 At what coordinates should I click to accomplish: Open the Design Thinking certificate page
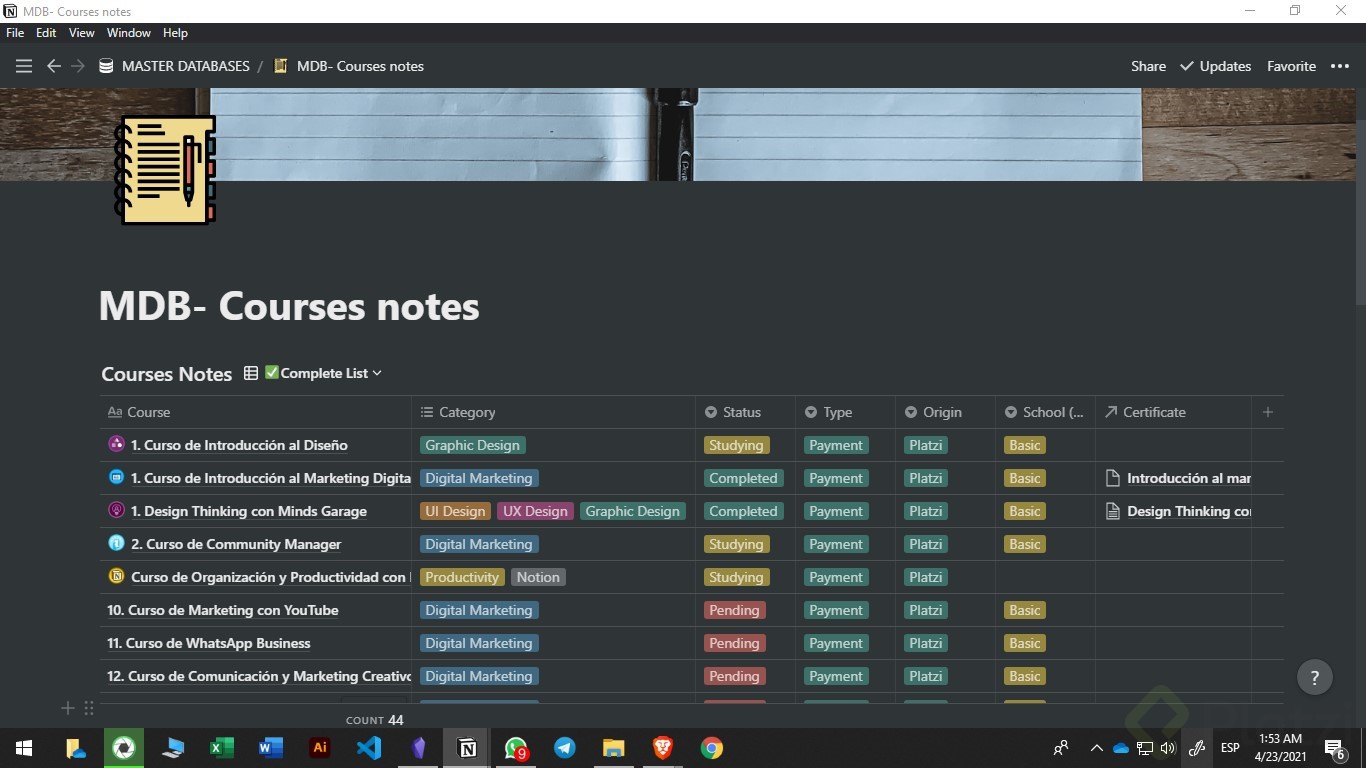(x=1178, y=511)
